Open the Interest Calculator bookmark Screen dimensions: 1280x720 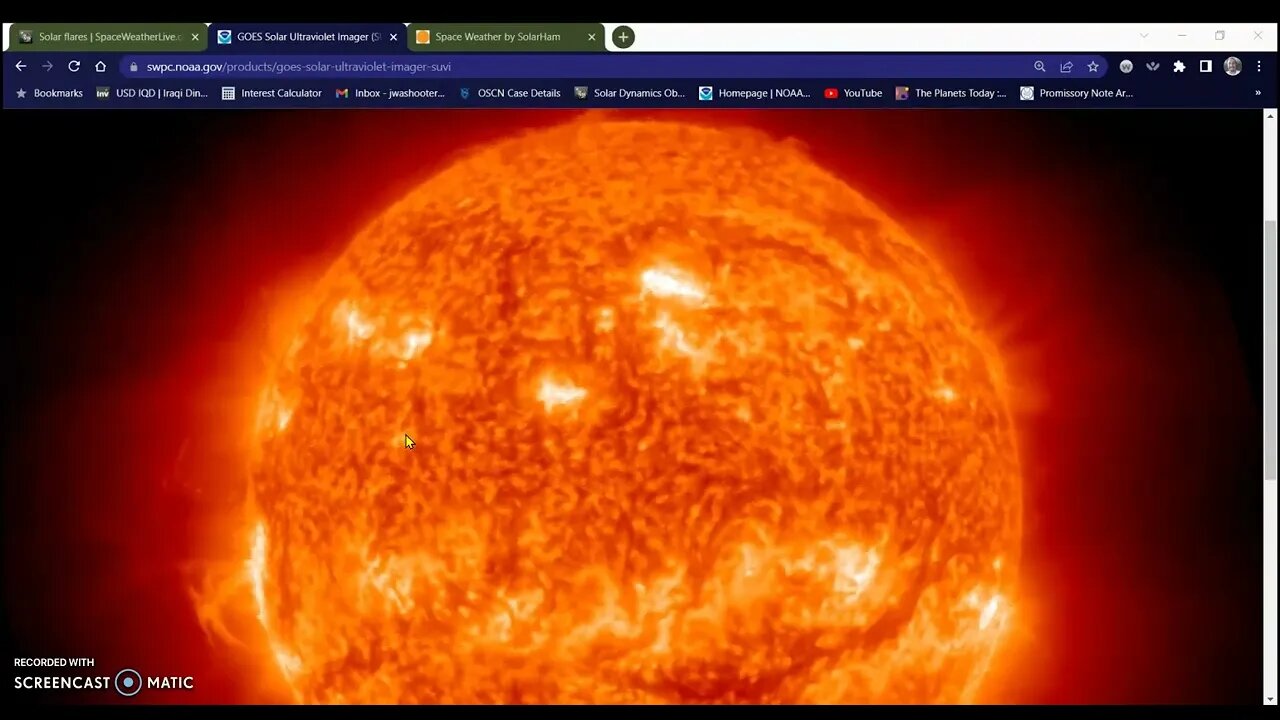click(x=272, y=93)
